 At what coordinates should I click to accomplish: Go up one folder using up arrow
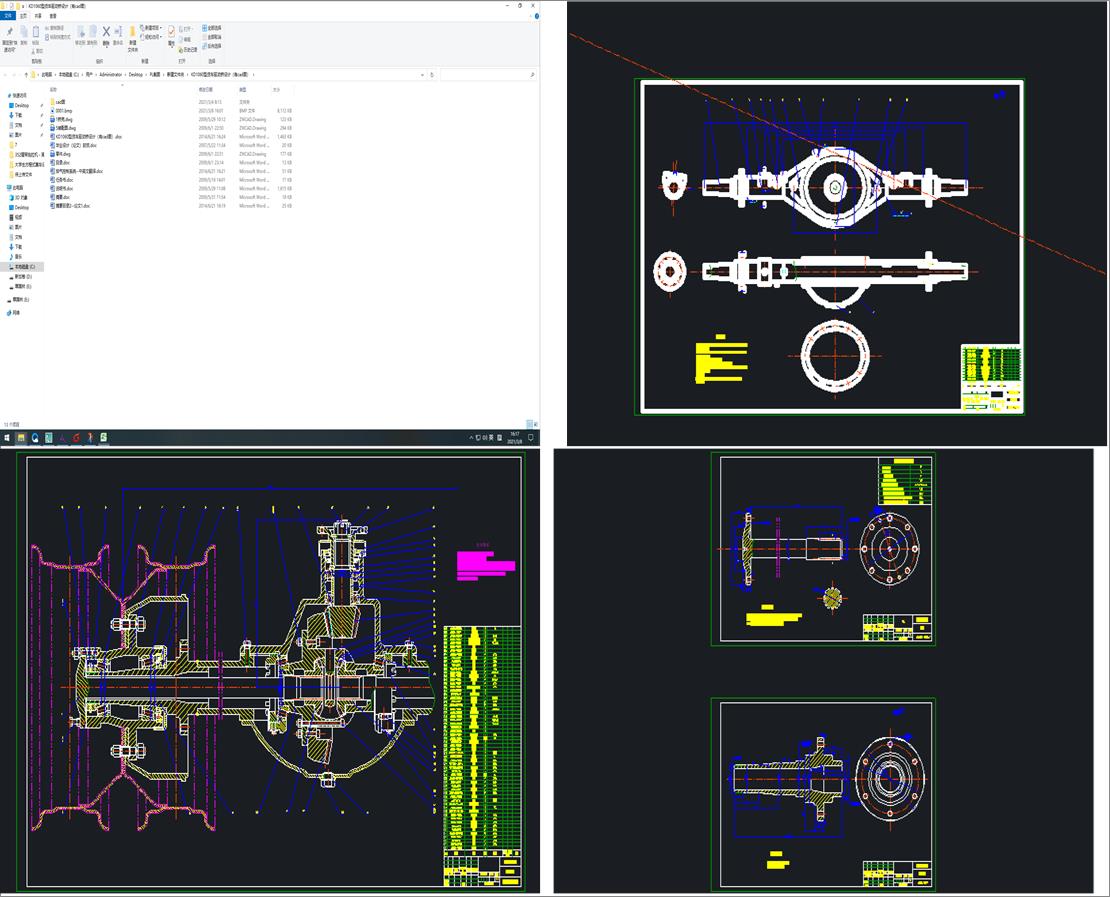[26, 74]
